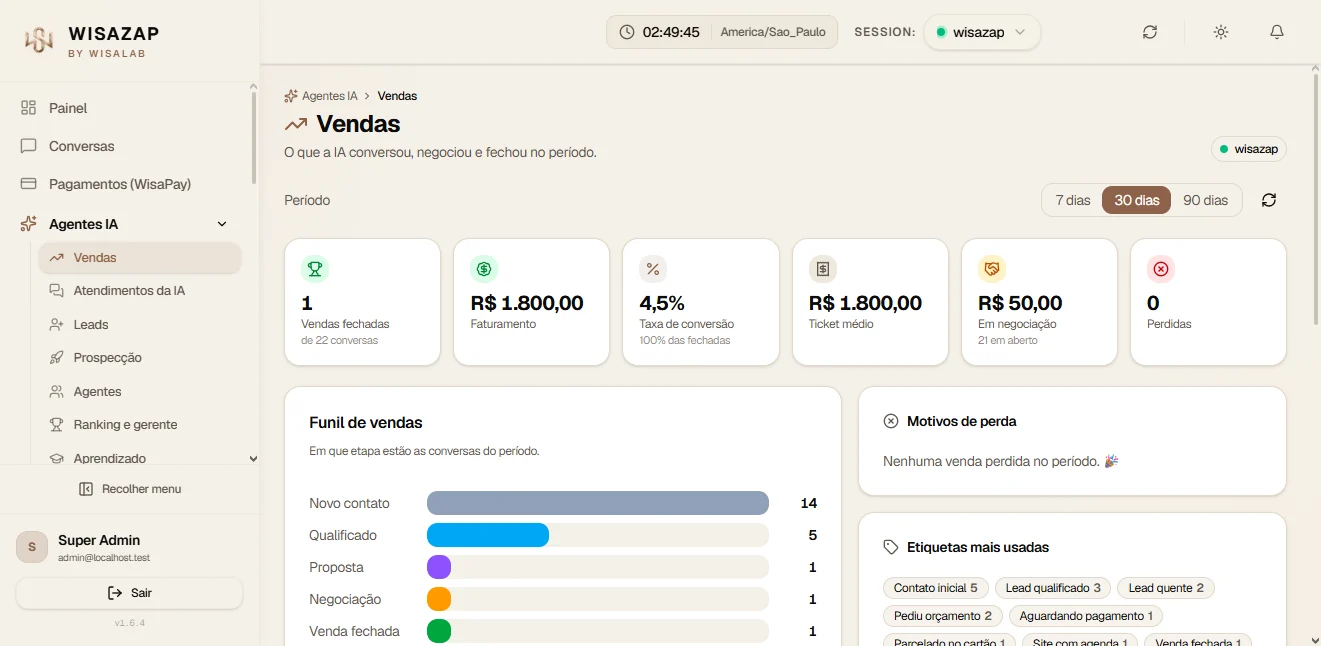Go to Atendimentos da IA
The image size is (1321, 646).
click(x=140, y=291)
